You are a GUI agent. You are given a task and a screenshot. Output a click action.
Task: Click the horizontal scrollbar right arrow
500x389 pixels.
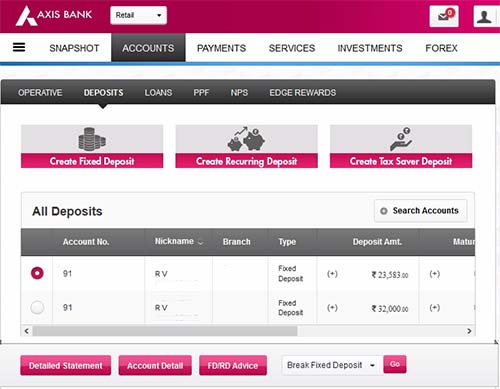[469, 331]
